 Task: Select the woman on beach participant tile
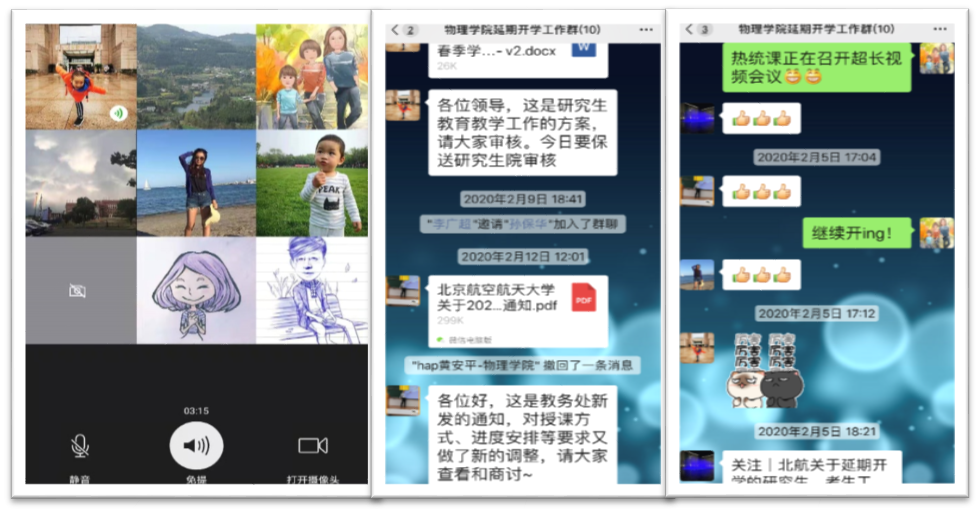[x=195, y=183]
